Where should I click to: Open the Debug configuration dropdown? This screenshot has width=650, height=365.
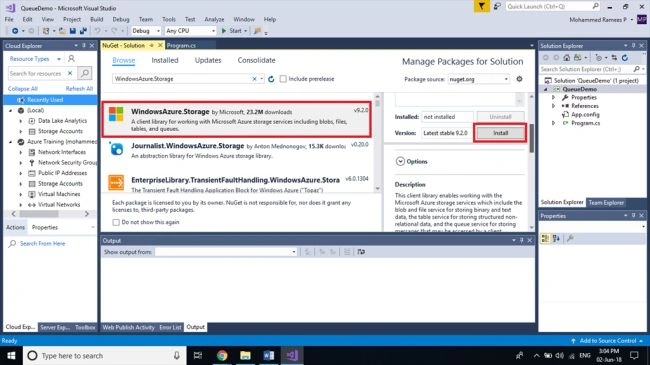click(146, 31)
